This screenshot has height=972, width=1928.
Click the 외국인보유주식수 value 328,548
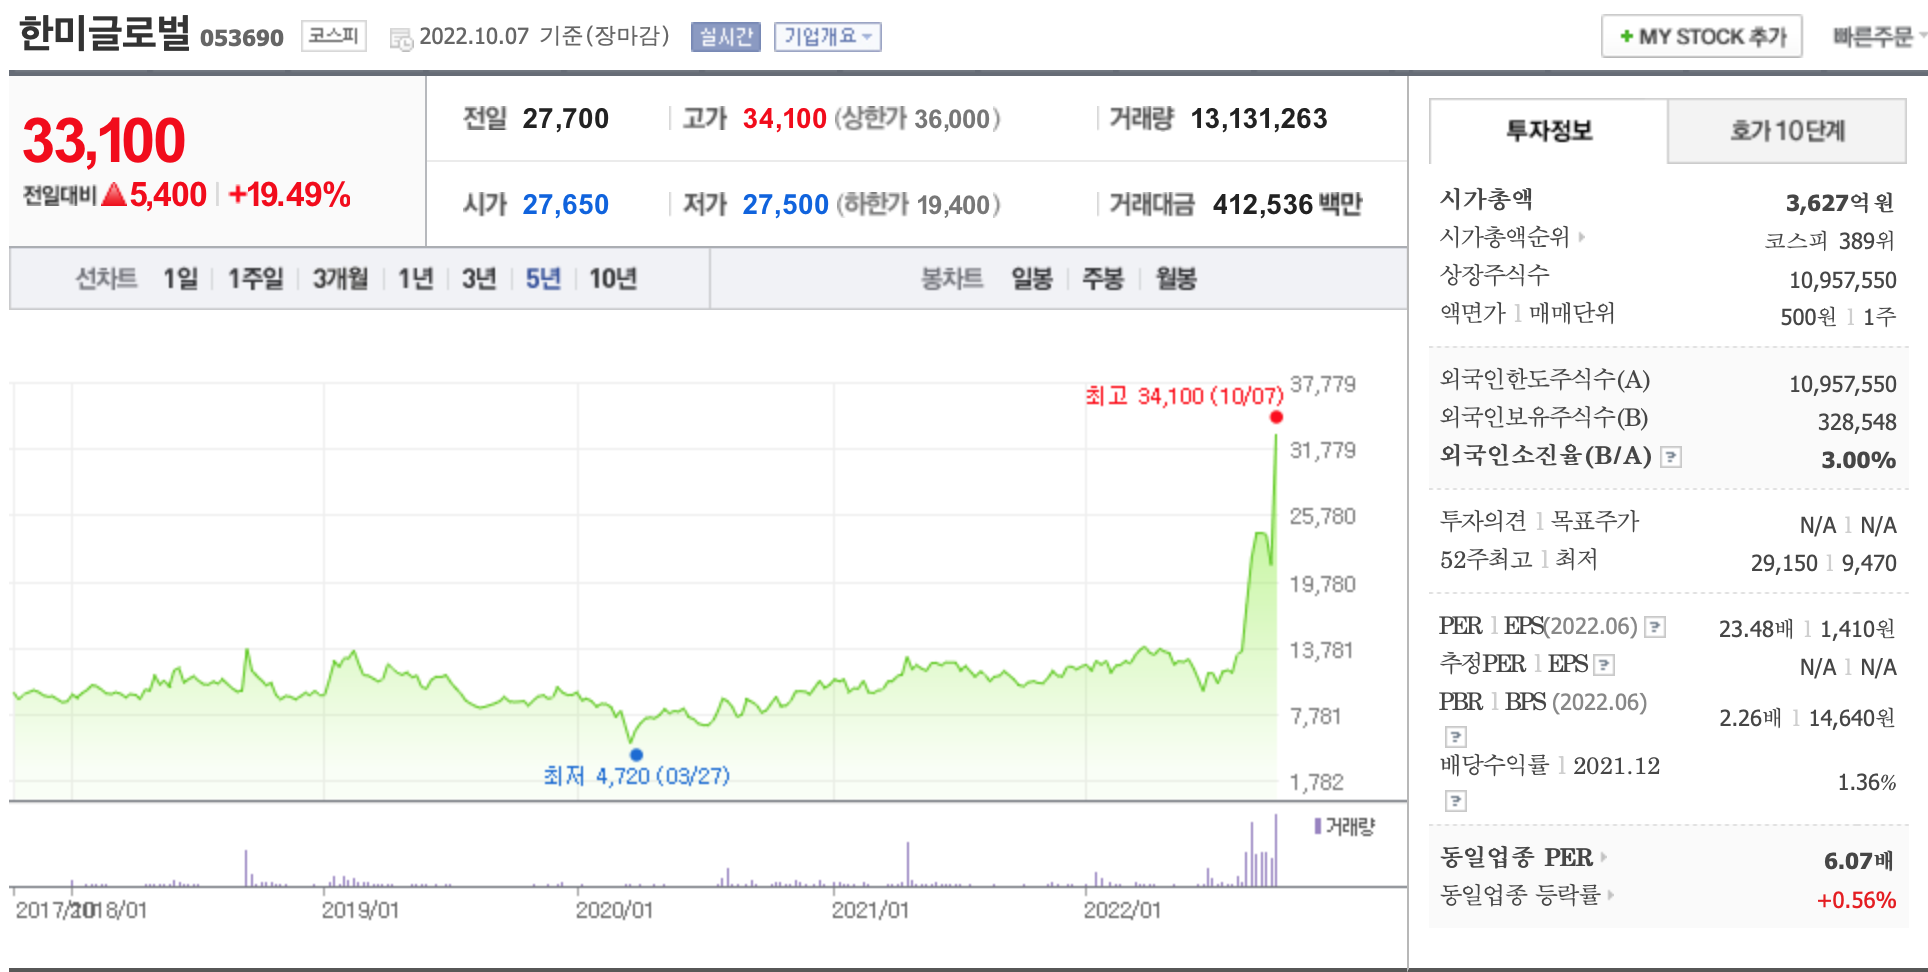1857,422
